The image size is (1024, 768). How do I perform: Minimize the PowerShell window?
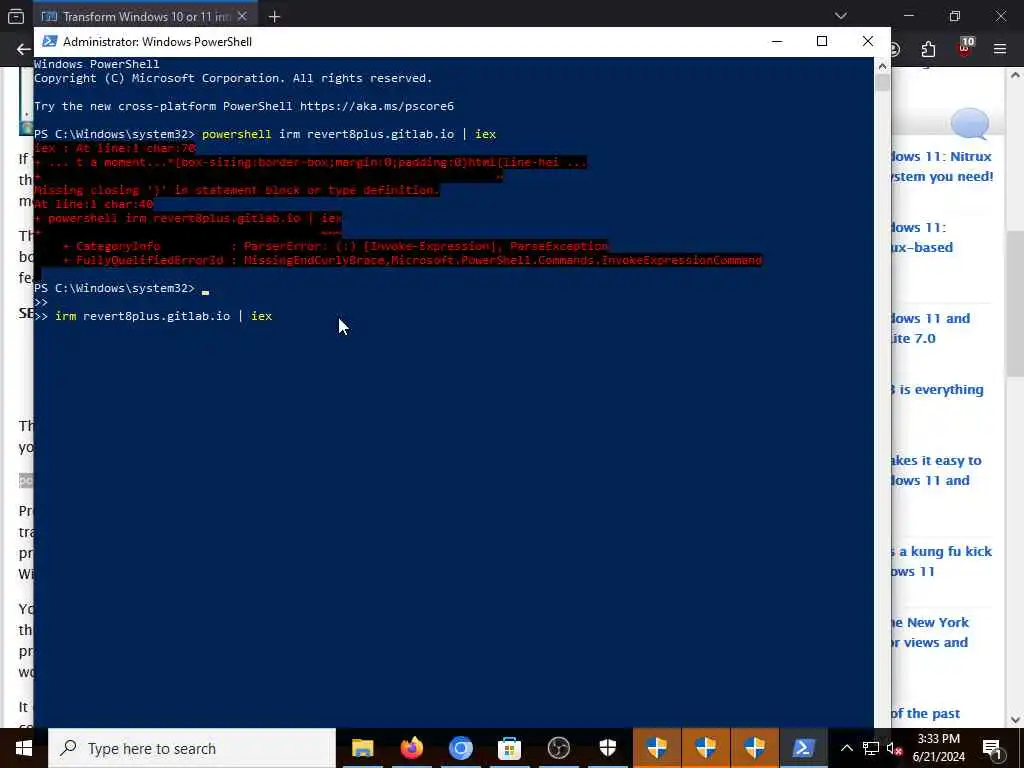(776, 41)
